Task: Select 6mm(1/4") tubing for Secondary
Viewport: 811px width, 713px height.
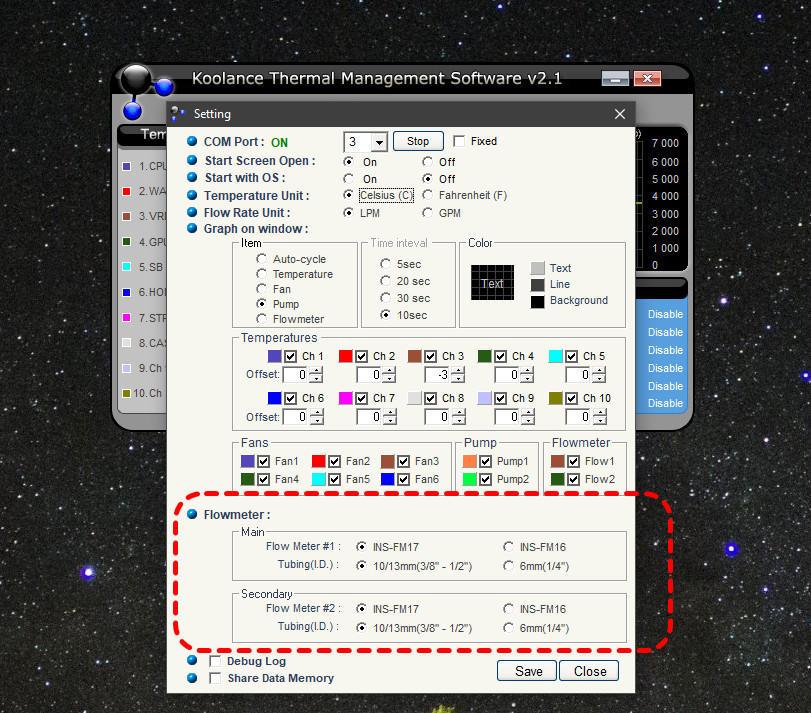Action: click(508, 628)
